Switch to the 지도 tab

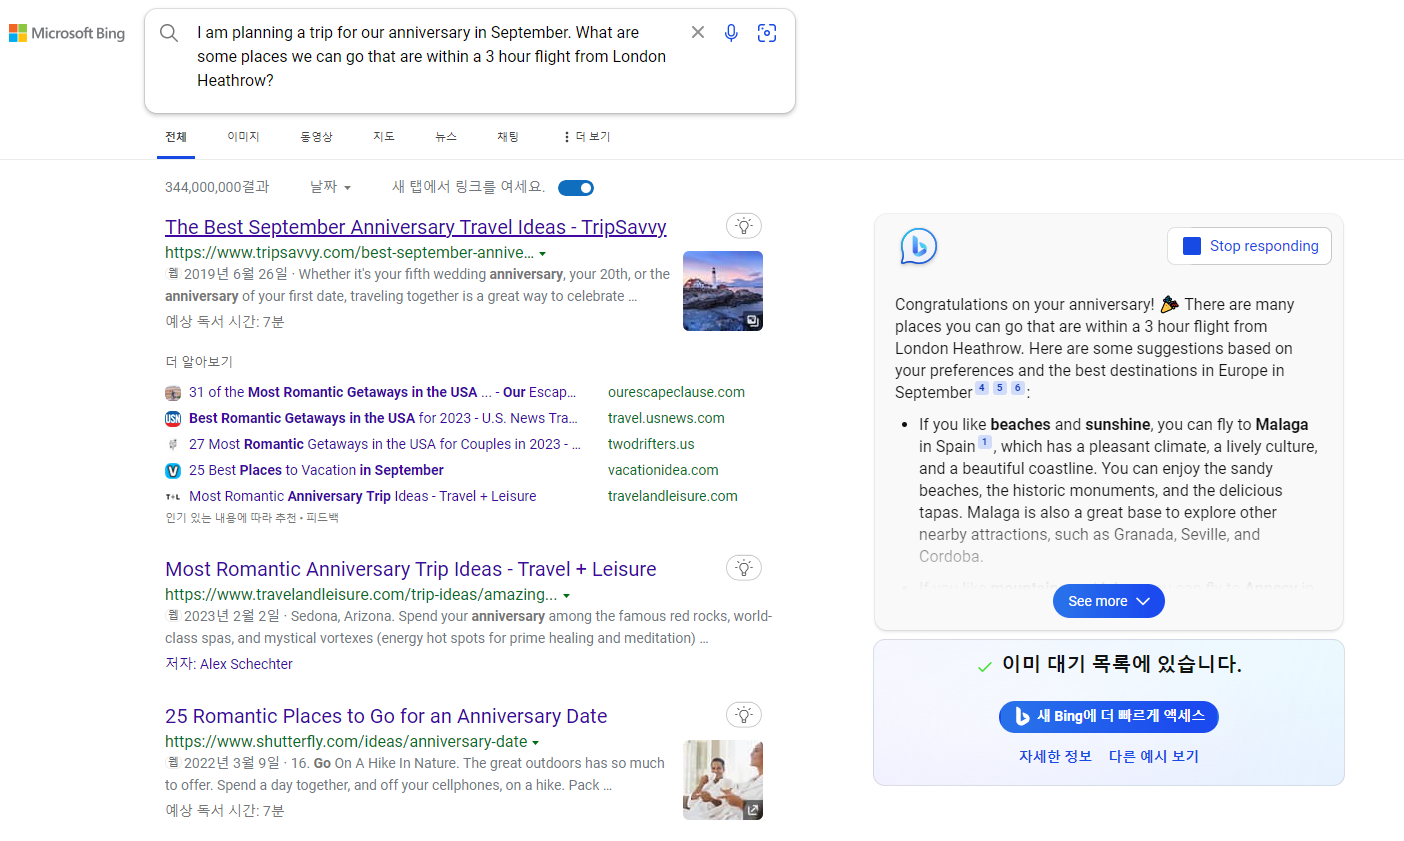click(x=384, y=137)
